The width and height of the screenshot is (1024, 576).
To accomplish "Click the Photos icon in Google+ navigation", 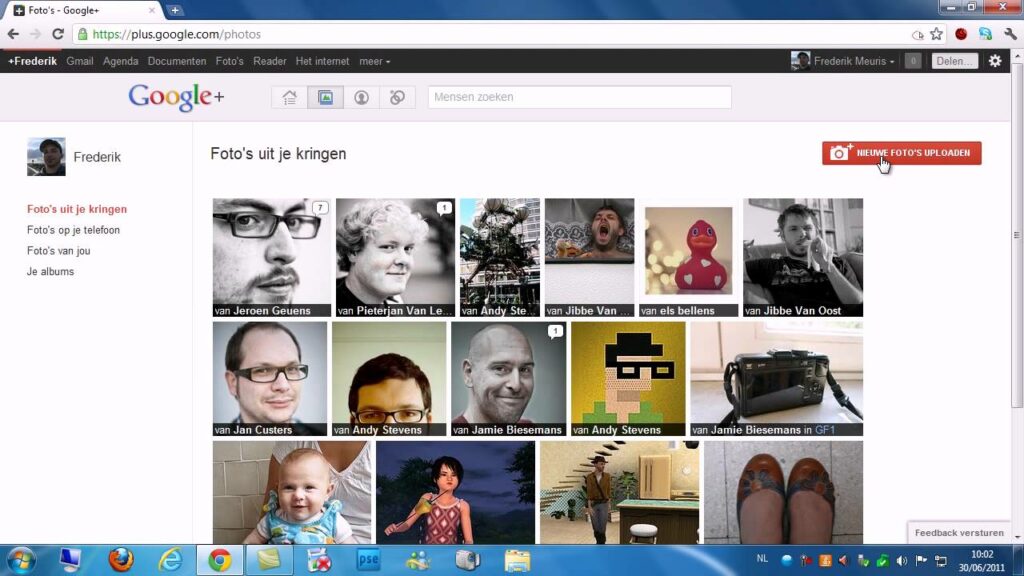I will pyautogui.click(x=325, y=97).
